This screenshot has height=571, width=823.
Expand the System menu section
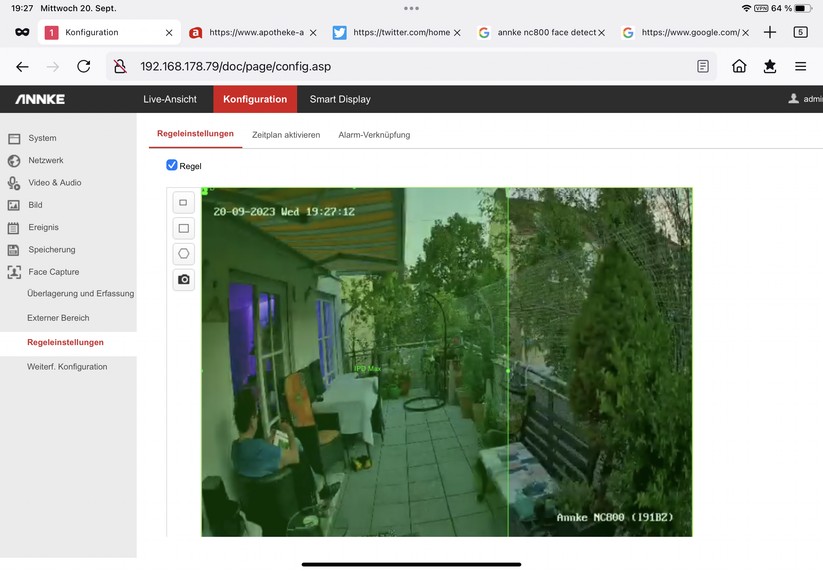42,138
